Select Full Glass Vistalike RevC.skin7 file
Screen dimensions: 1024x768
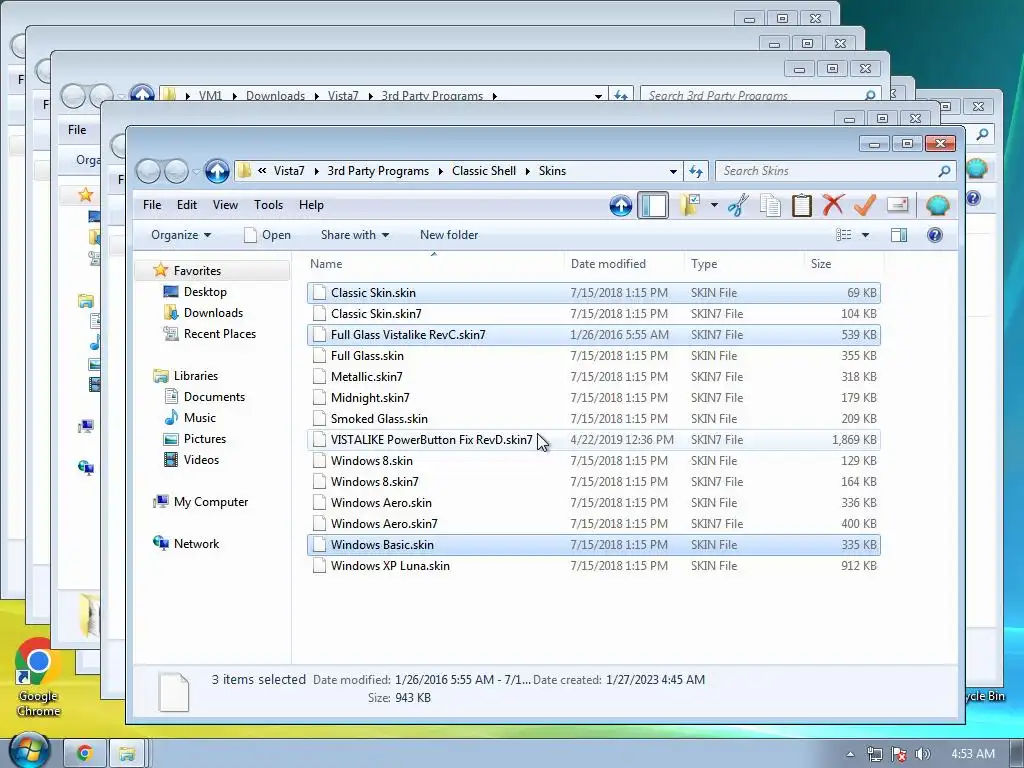pyautogui.click(x=594, y=335)
